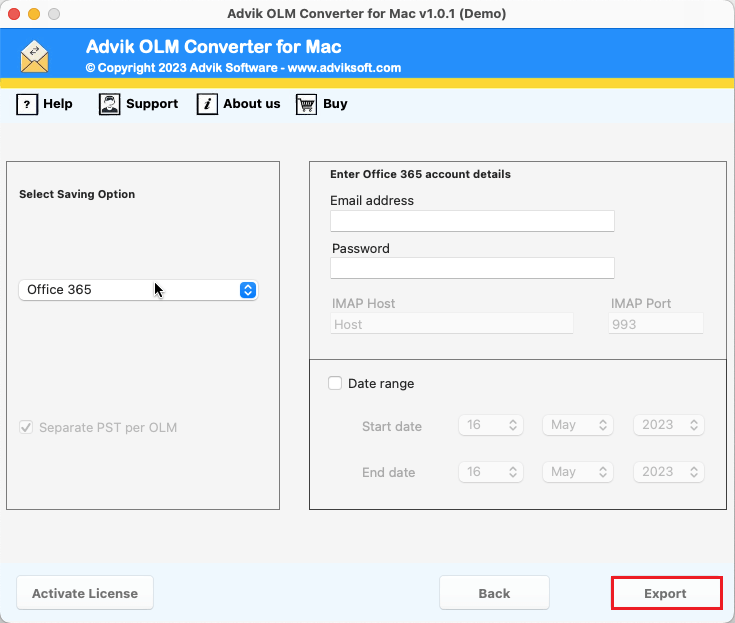Open the About us toolbar label

pyautogui.click(x=251, y=104)
